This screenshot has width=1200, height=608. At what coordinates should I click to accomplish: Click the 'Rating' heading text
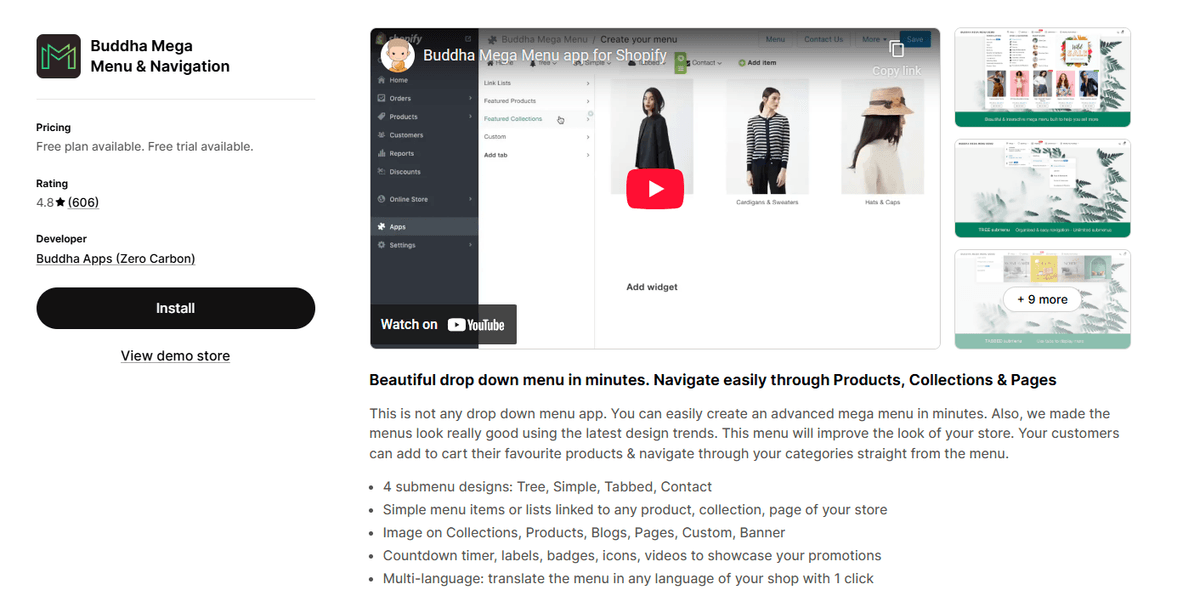coord(52,184)
